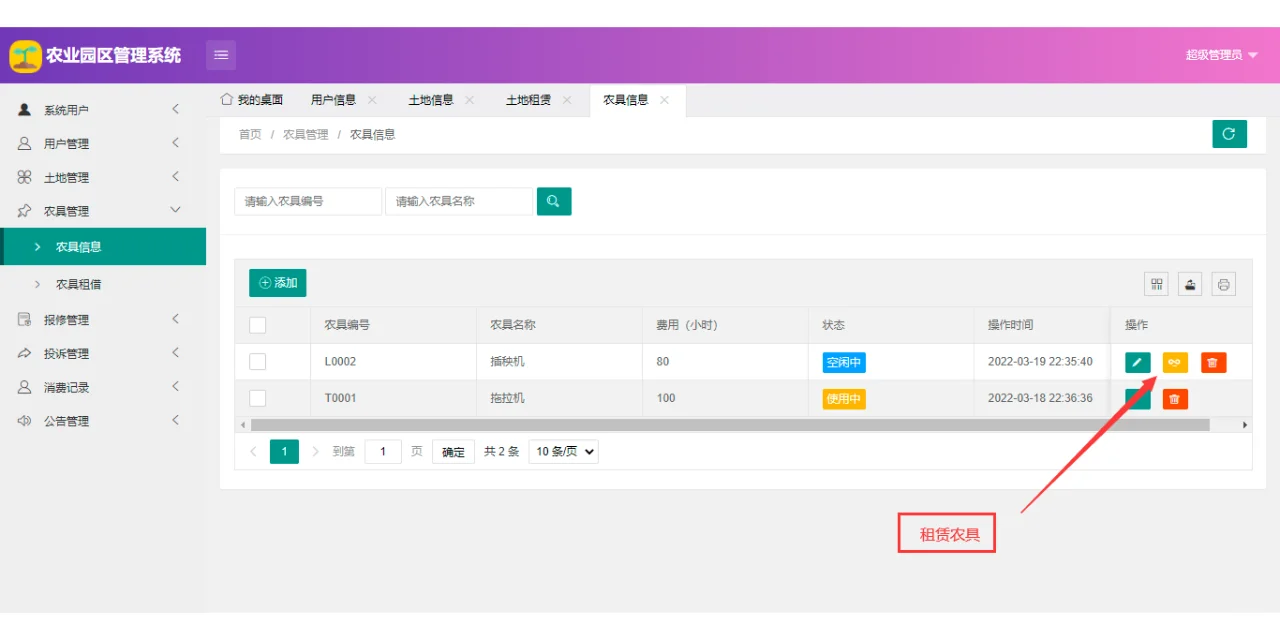Screen dimensions: 1280x640
Task: Click the print table icon
Action: click(1224, 284)
